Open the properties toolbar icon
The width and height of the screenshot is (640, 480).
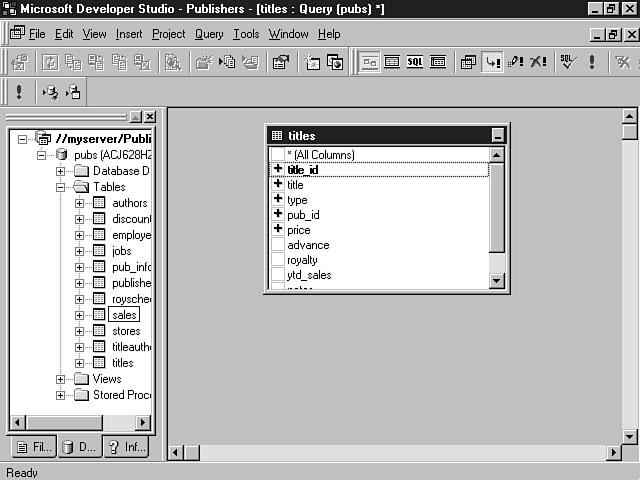tap(281, 62)
